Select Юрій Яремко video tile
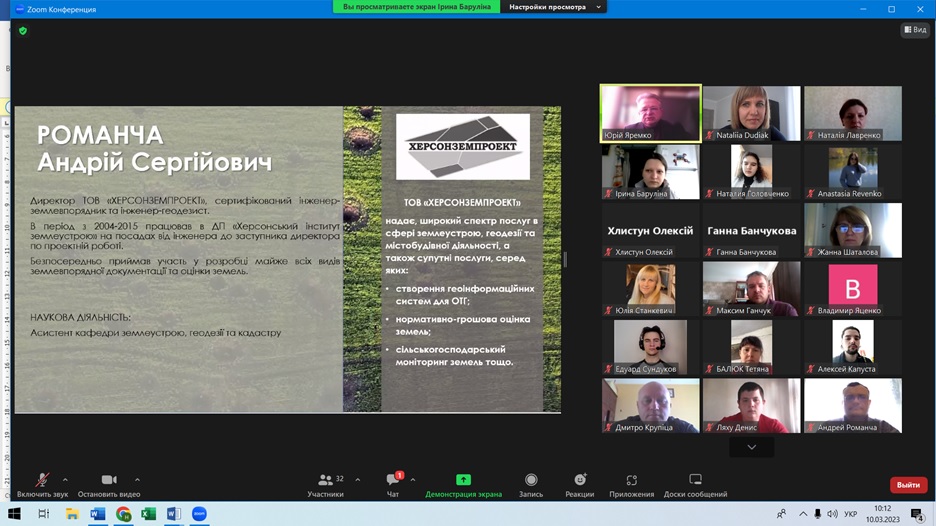The height and width of the screenshot is (526, 936). coord(651,113)
